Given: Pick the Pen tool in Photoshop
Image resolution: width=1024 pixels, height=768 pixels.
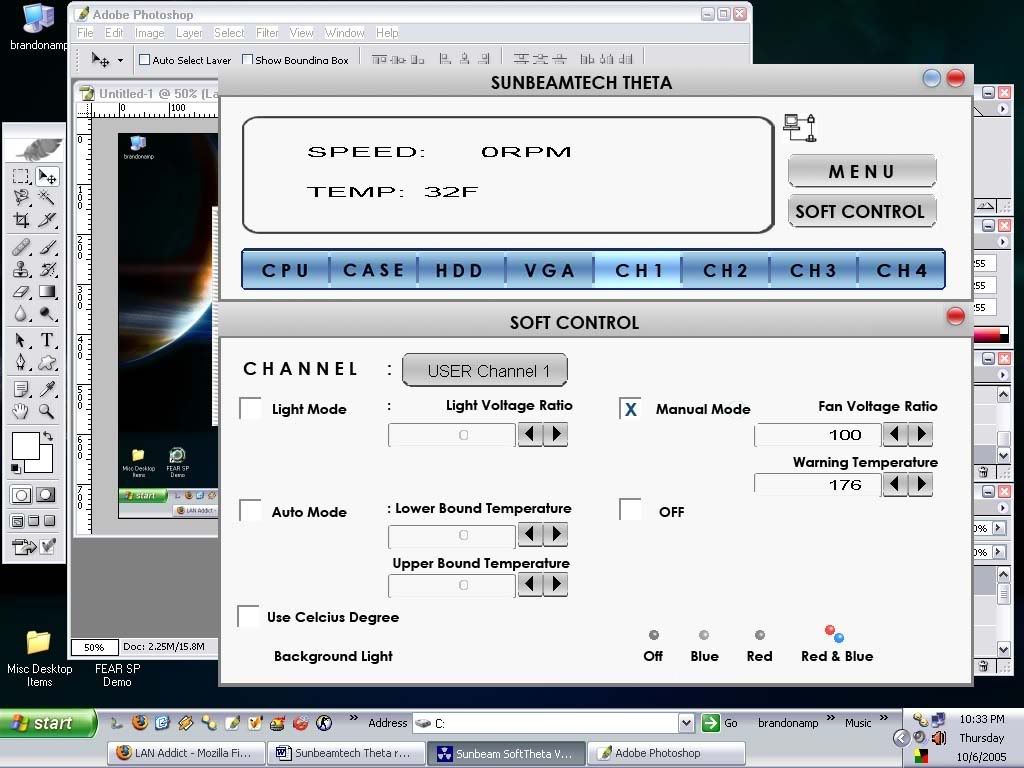Looking at the screenshot, I should click(x=21, y=362).
